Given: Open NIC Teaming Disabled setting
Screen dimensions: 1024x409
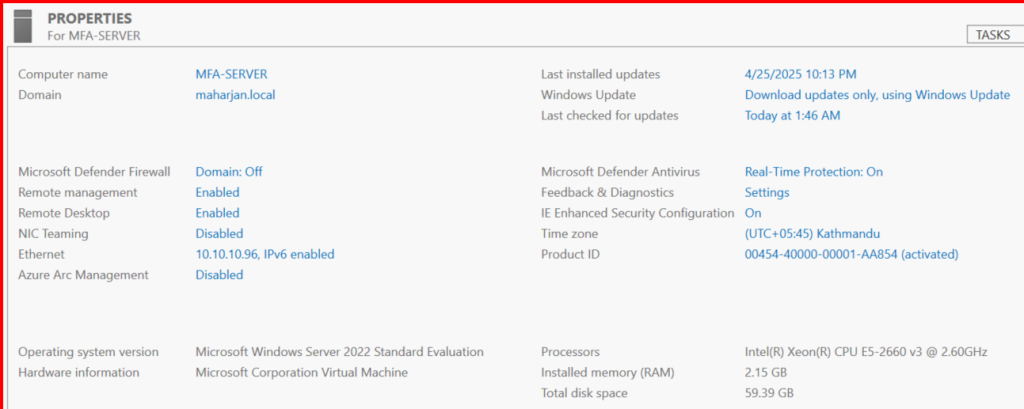Looking at the screenshot, I should click(x=219, y=234).
